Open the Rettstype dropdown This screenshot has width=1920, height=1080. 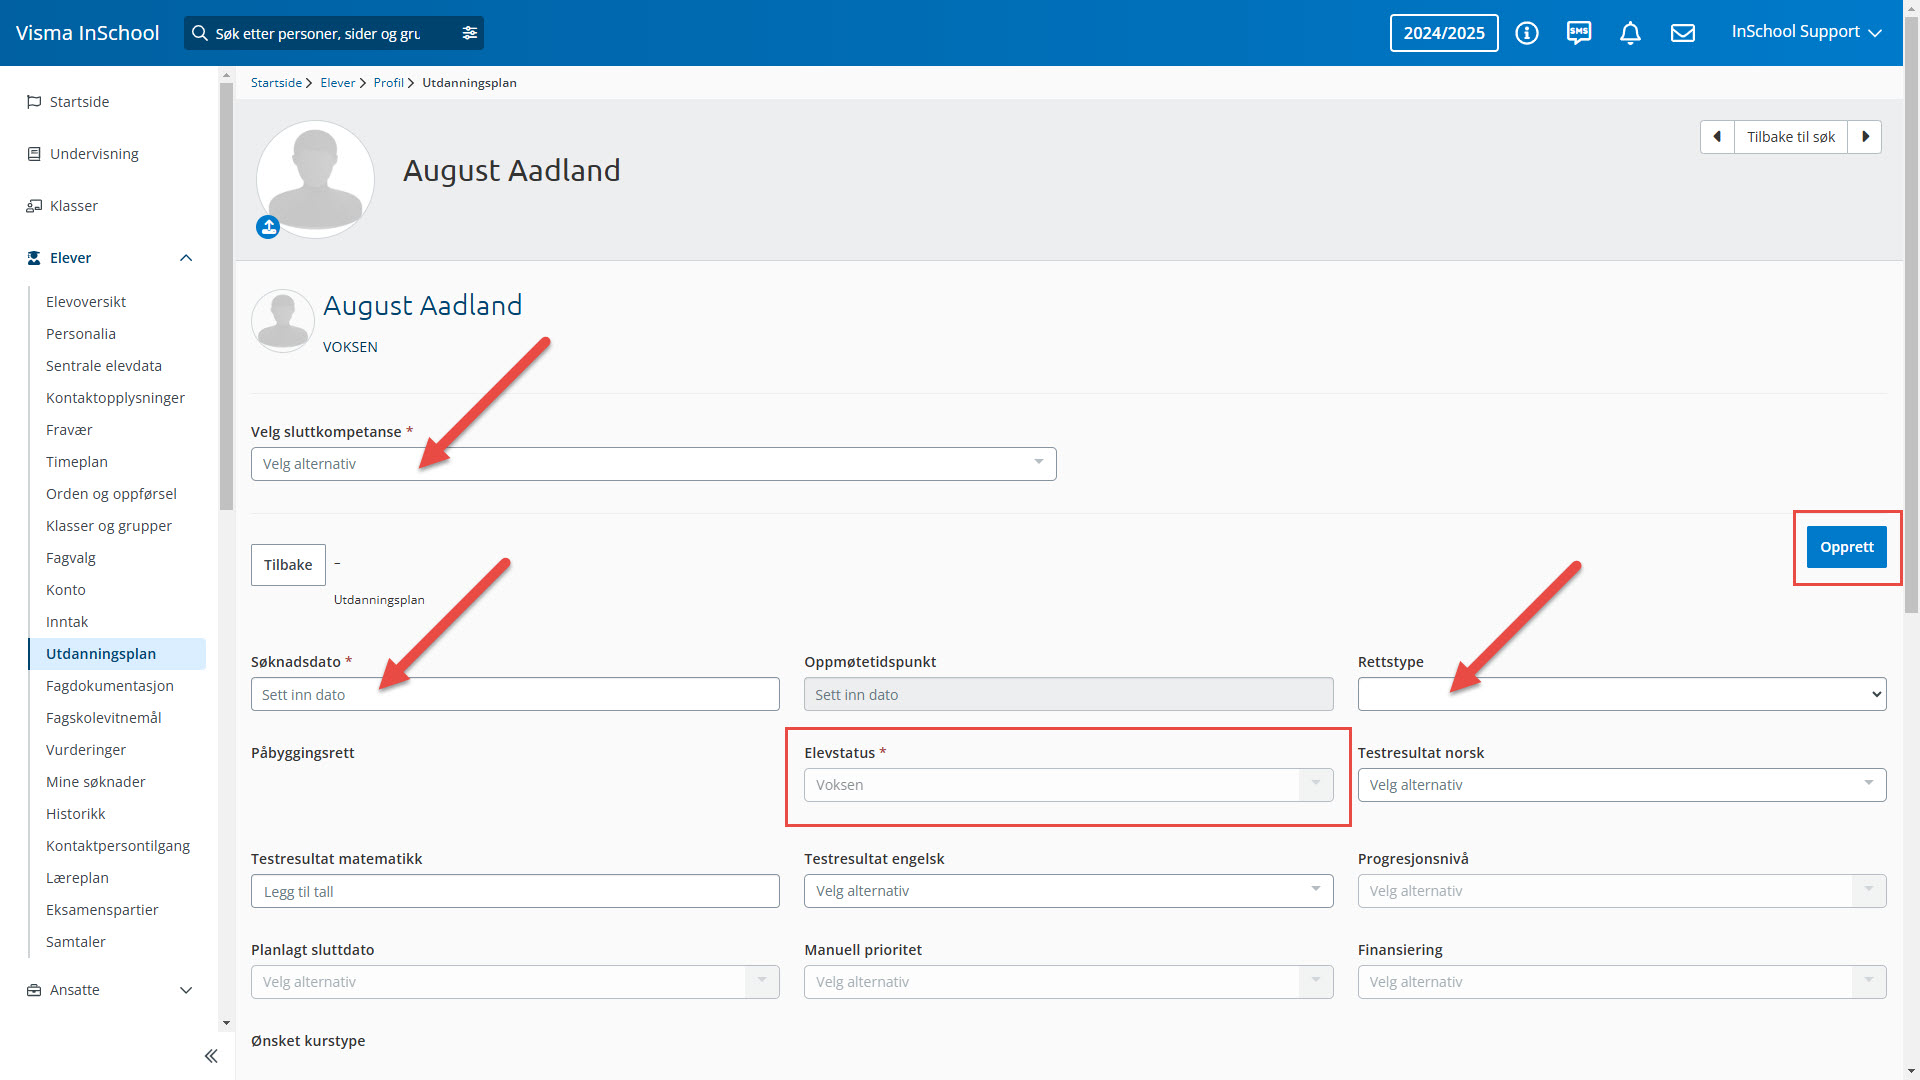coord(1621,694)
